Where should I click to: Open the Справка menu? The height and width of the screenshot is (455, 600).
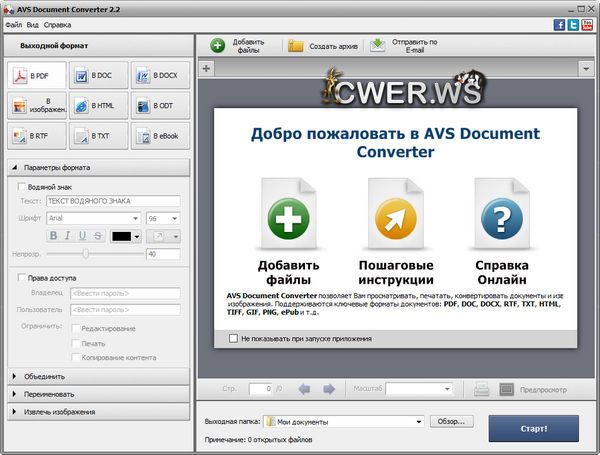(x=58, y=24)
